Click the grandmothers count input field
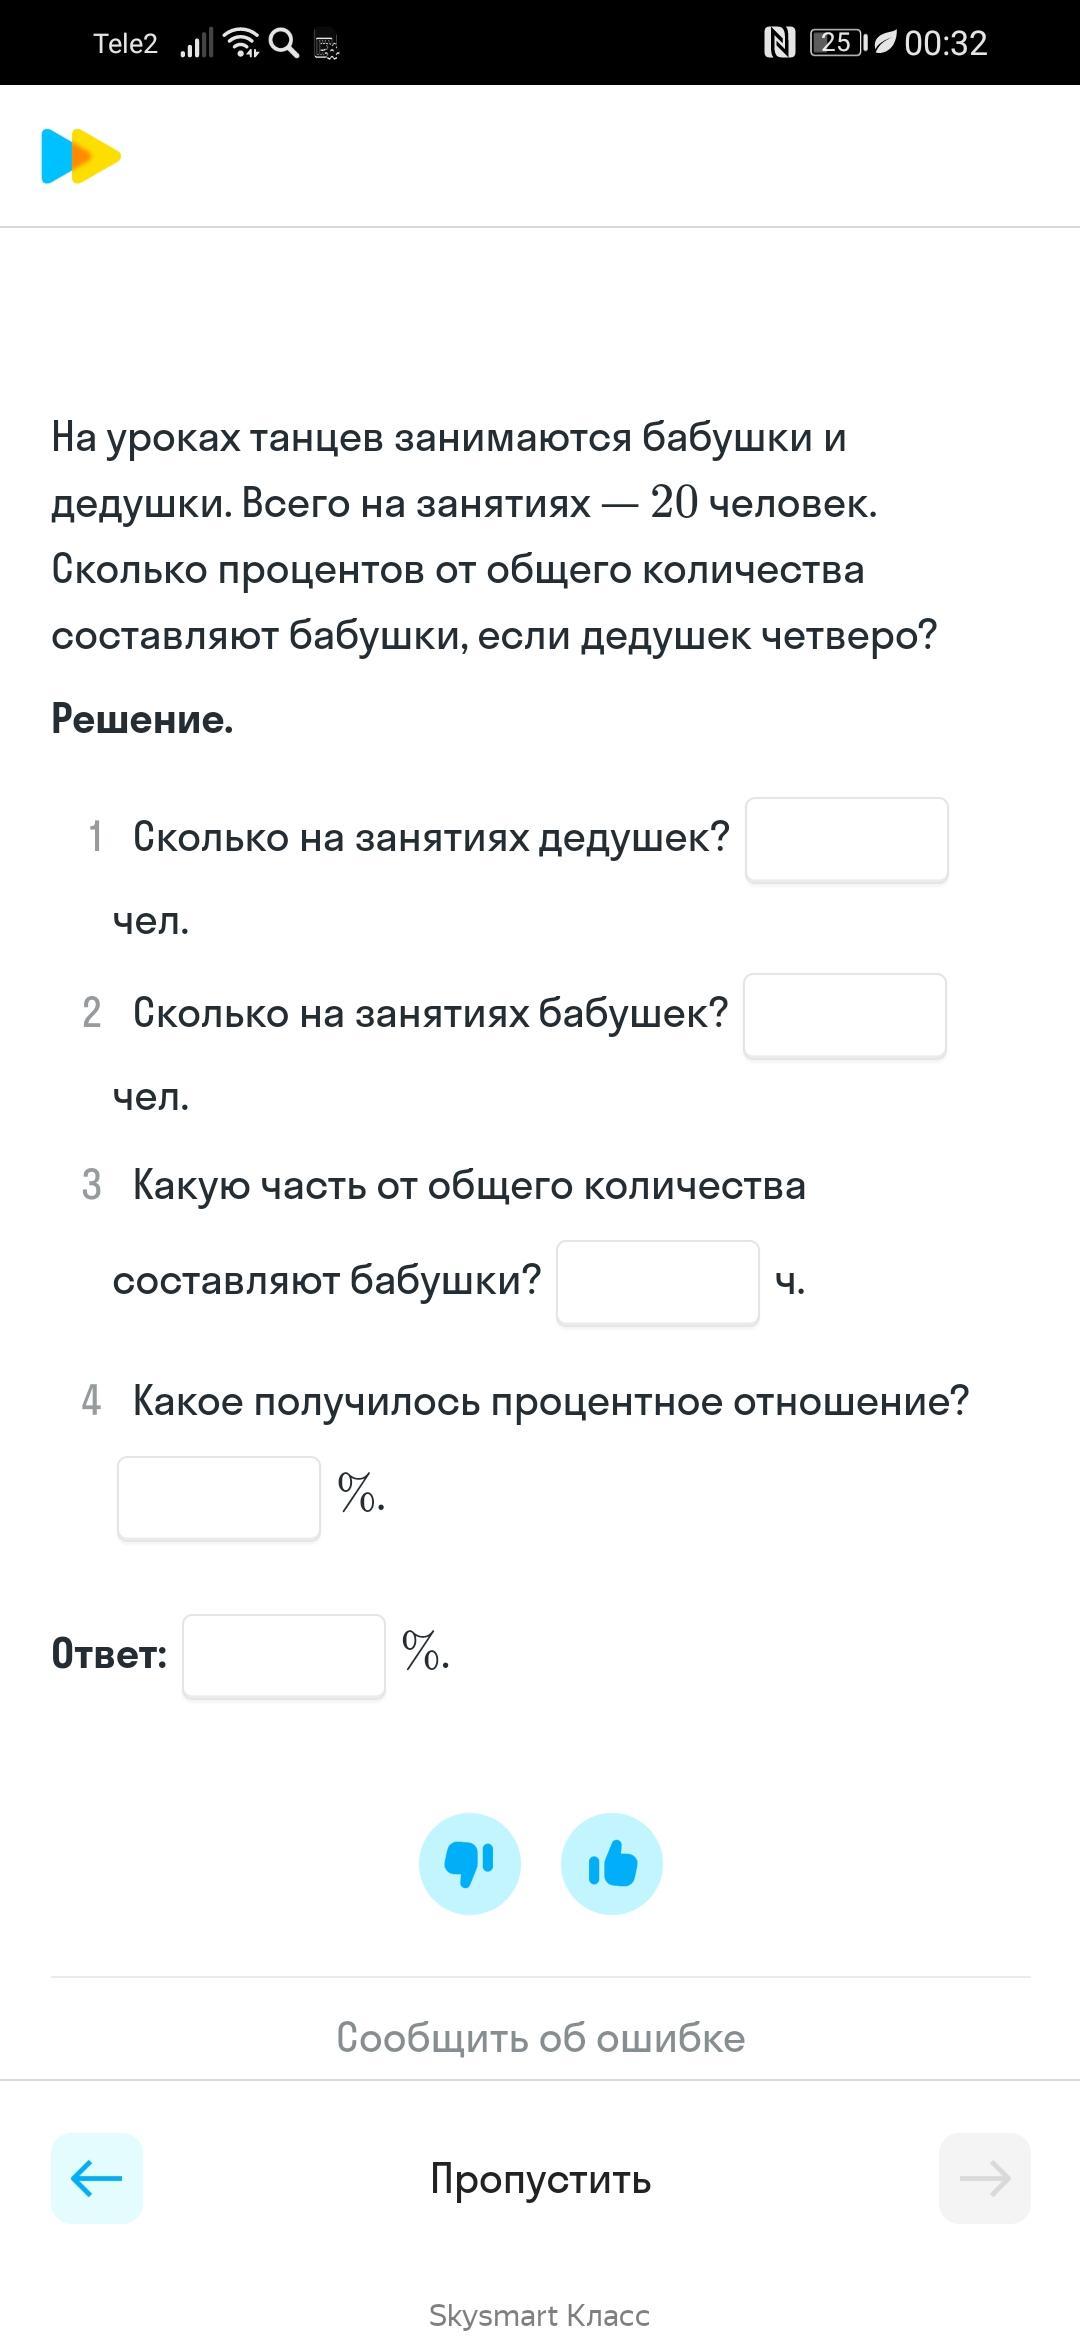The image size is (1080, 2340). 845,1016
